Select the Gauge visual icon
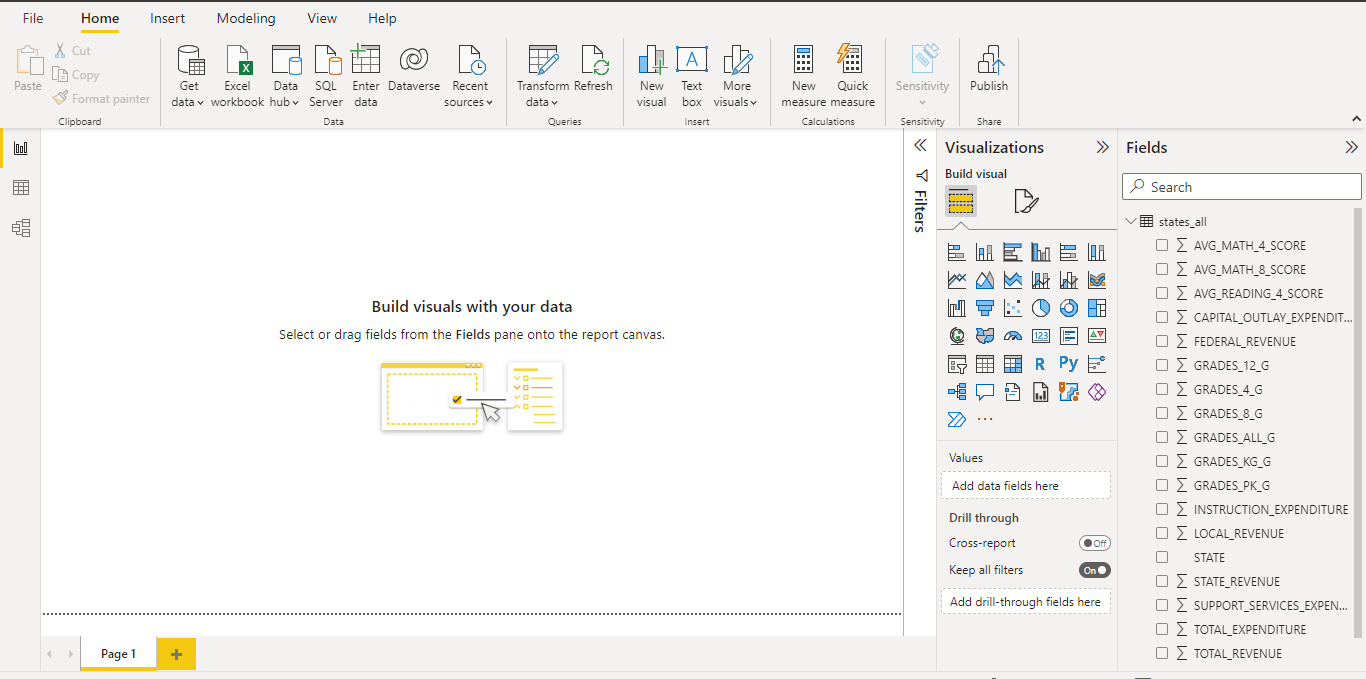Image resolution: width=1366 pixels, height=679 pixels. pos(1012,336)
